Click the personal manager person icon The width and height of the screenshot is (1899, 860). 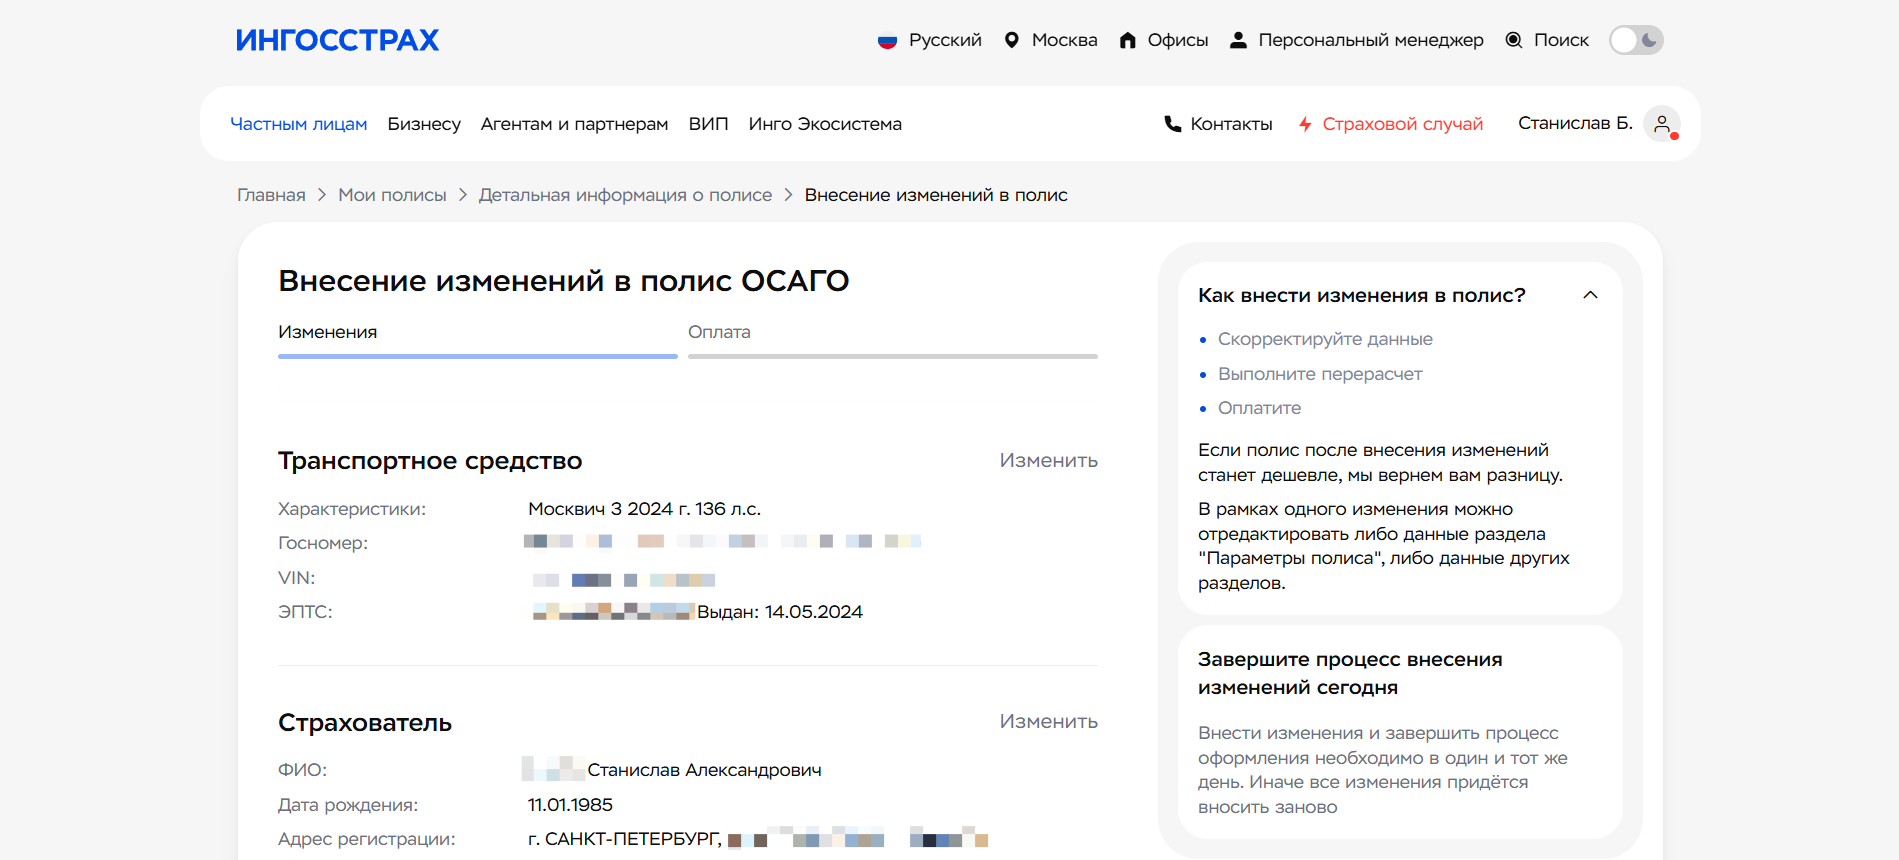tap(1238, 40)
